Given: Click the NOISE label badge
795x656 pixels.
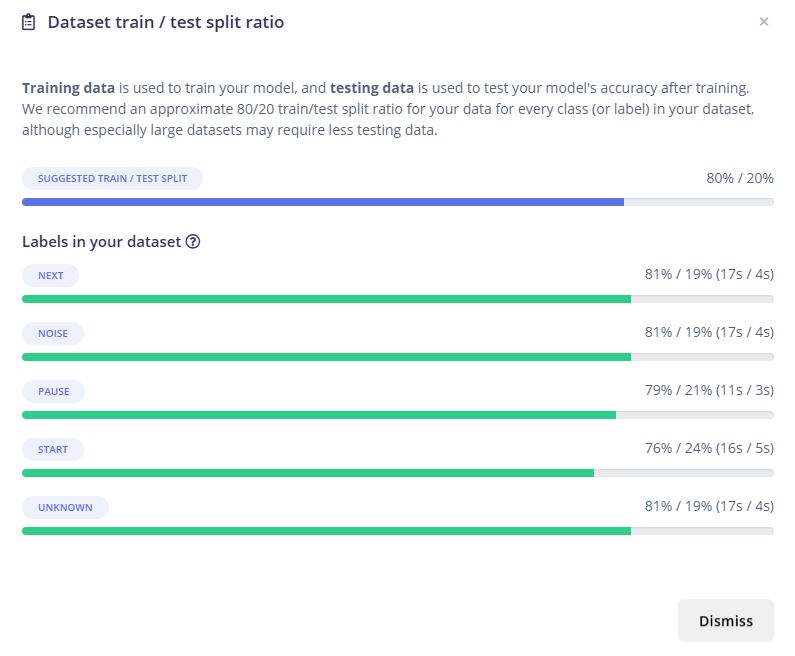Looking at the screenshot, I should click(x=53, y=333).
